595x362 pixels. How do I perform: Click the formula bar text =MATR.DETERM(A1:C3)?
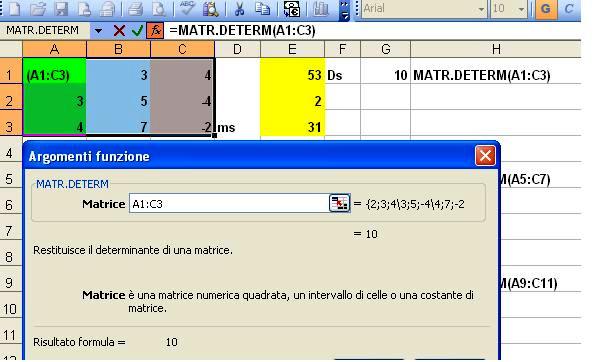point(242,30)
